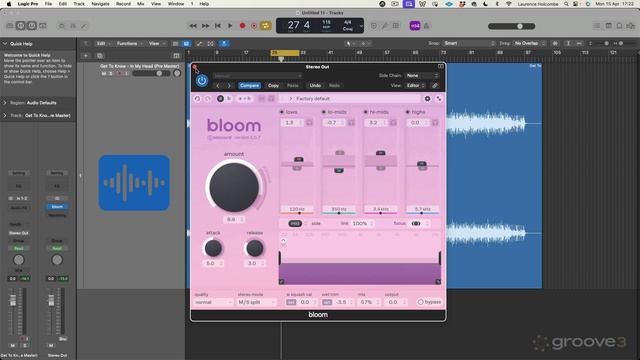Screen dimensions: 640x360
Task: Toggle the lows band enable dot
Action: pyautogui.click(x=282, y=112)
